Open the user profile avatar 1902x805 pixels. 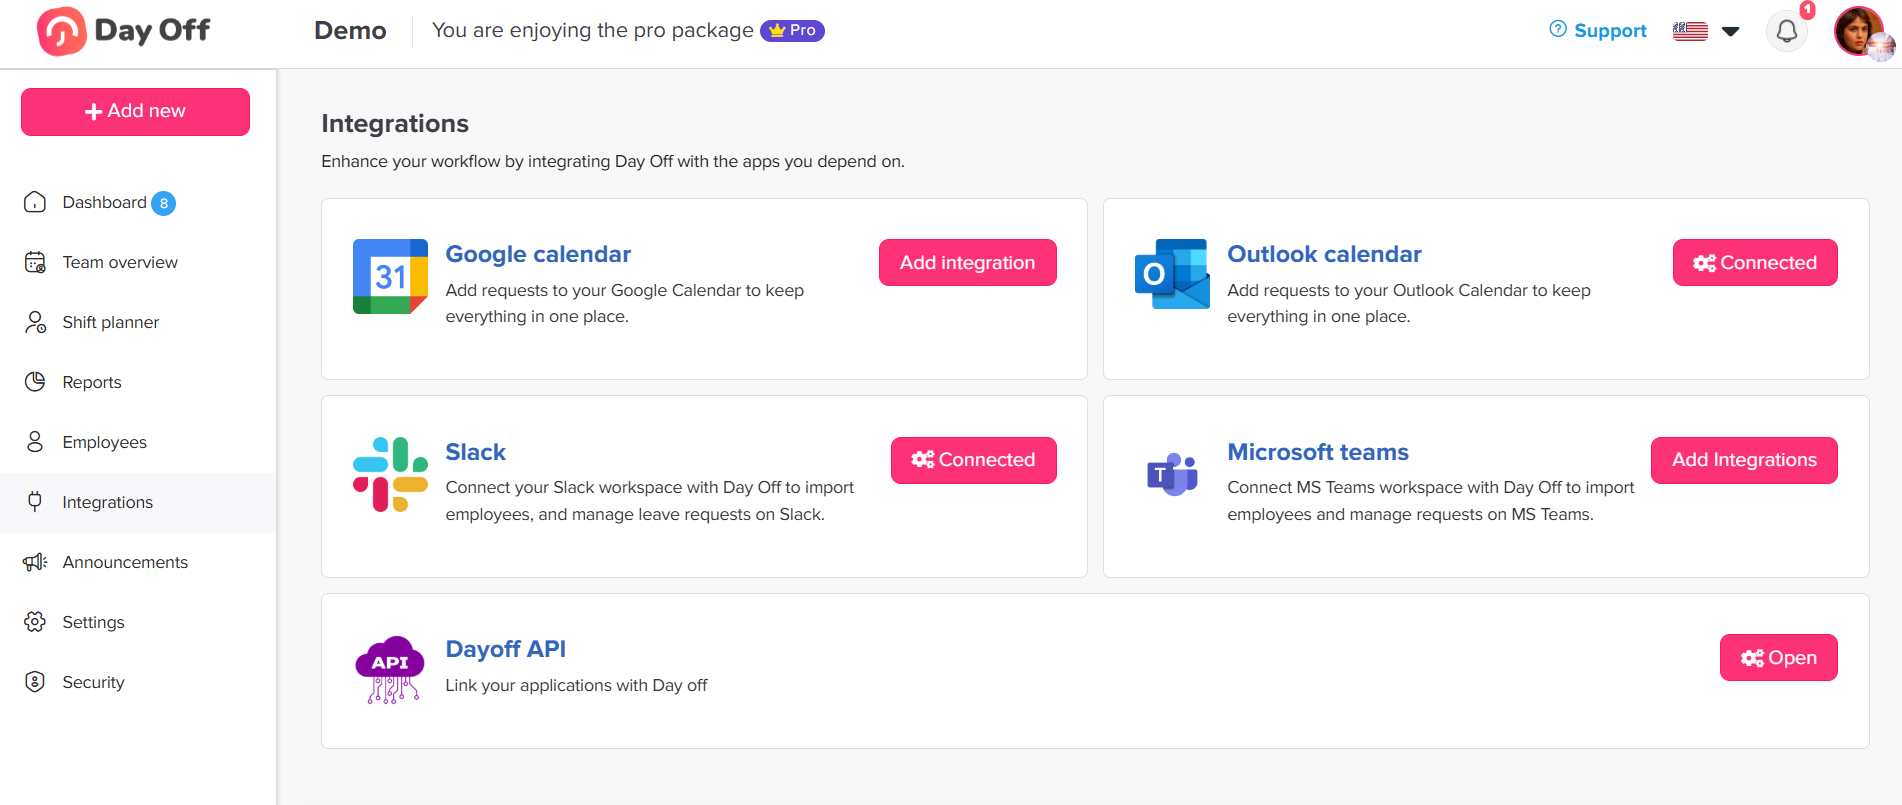(x=1860, y=32)
